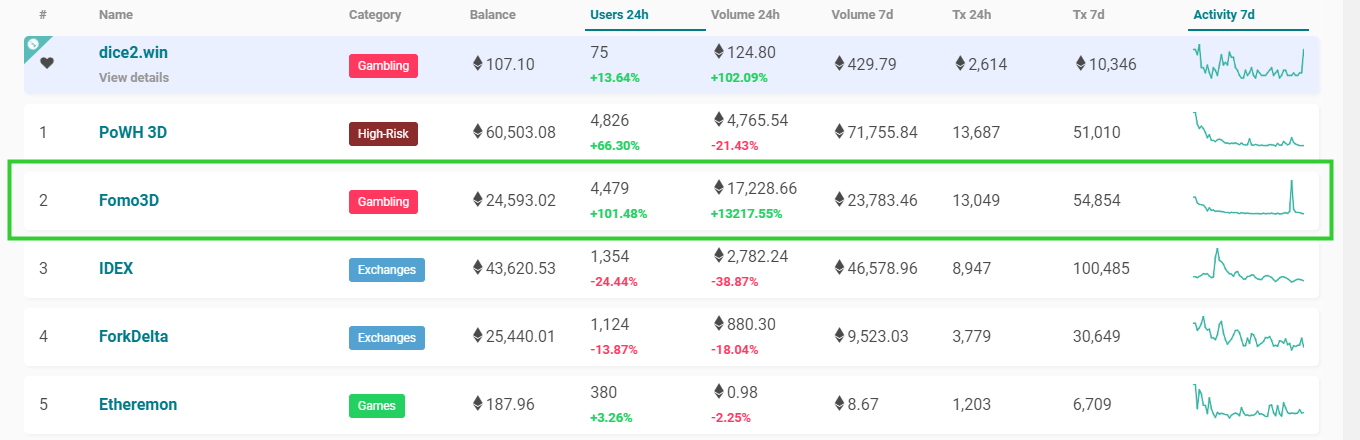This screenshot has height=440, width=1360.
Task: Sort by Volume 24h column header
Action: [745, 15]
